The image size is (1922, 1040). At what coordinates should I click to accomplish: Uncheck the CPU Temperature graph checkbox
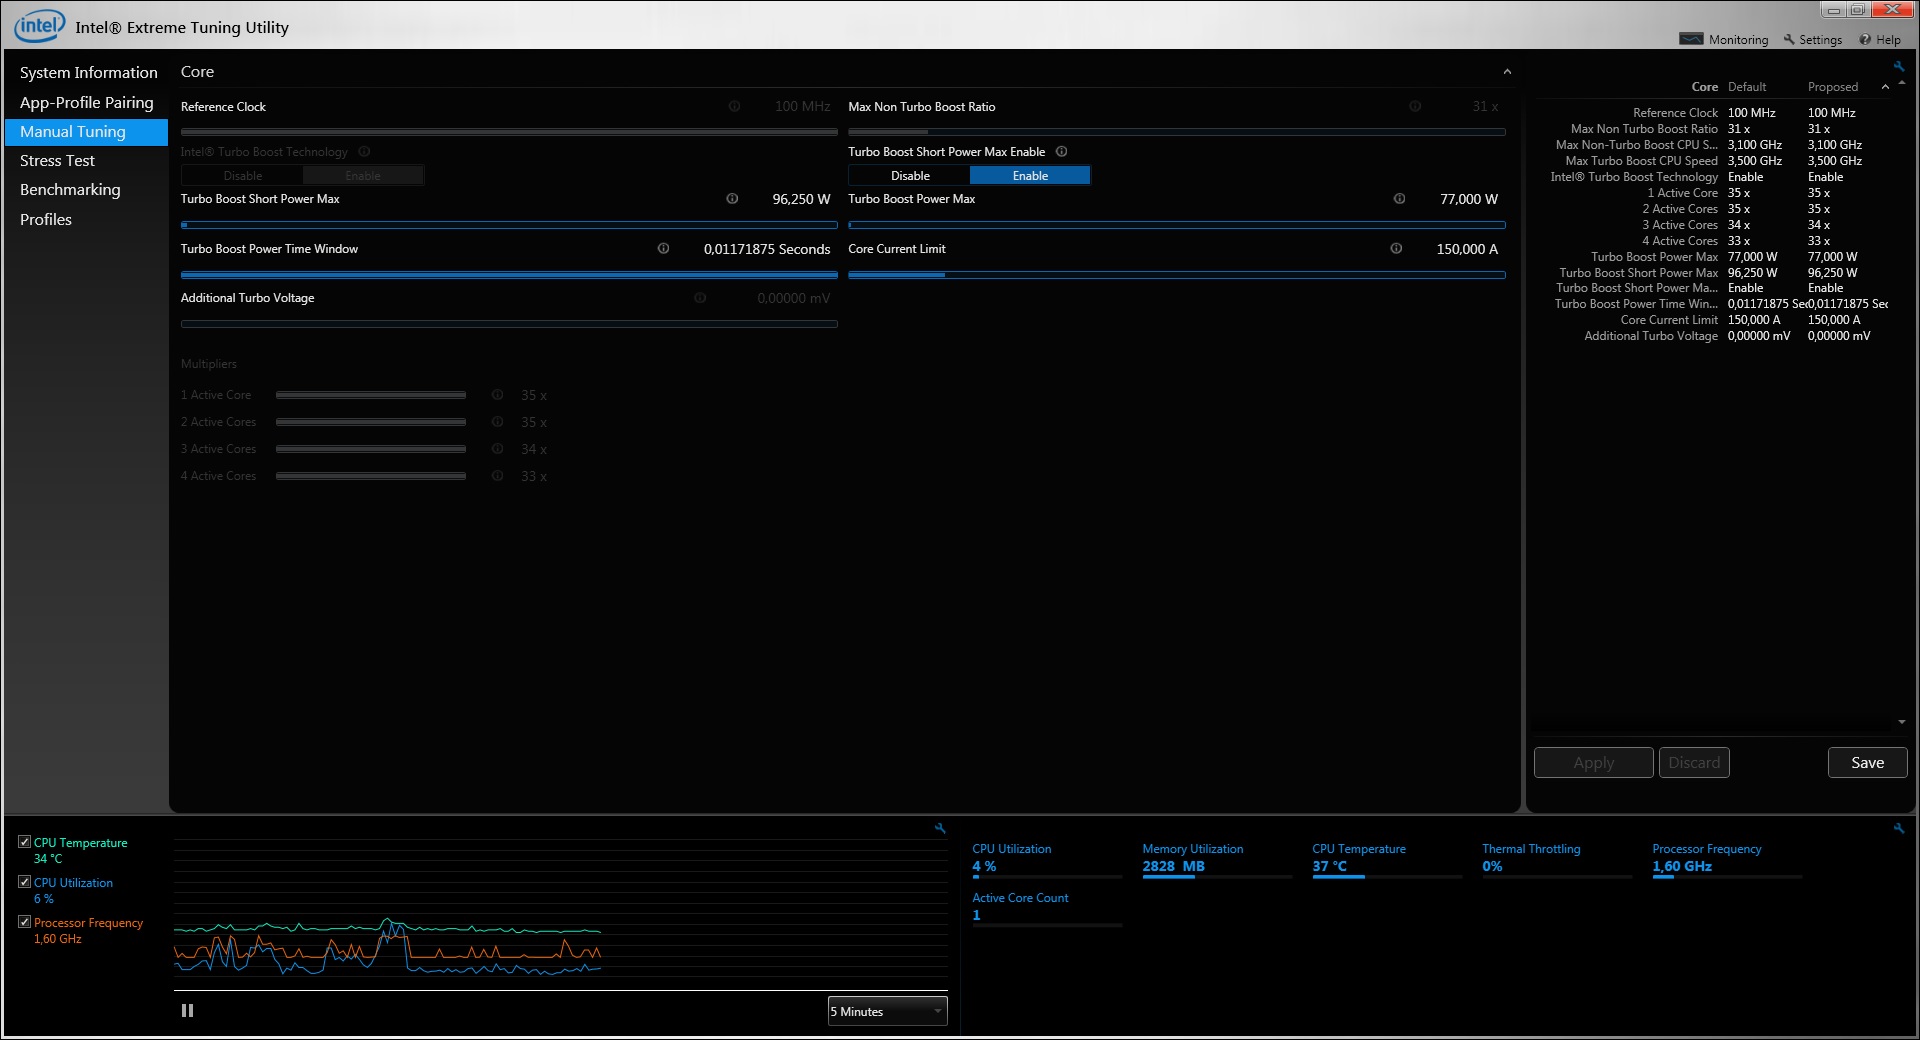25,842
